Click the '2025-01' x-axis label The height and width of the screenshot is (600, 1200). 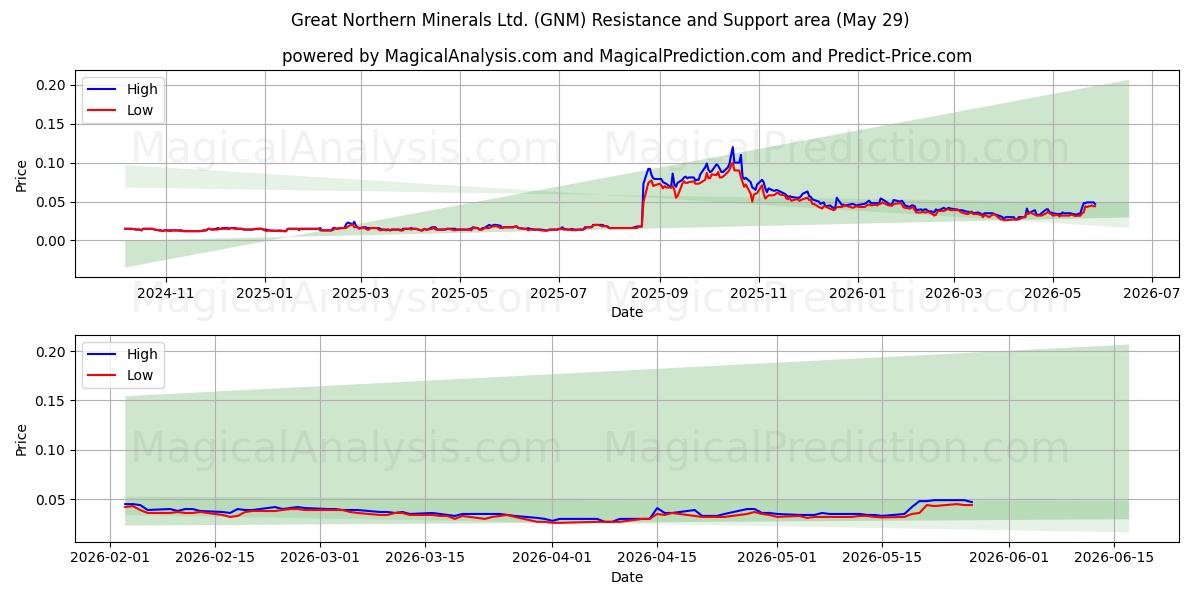(265, 293)
